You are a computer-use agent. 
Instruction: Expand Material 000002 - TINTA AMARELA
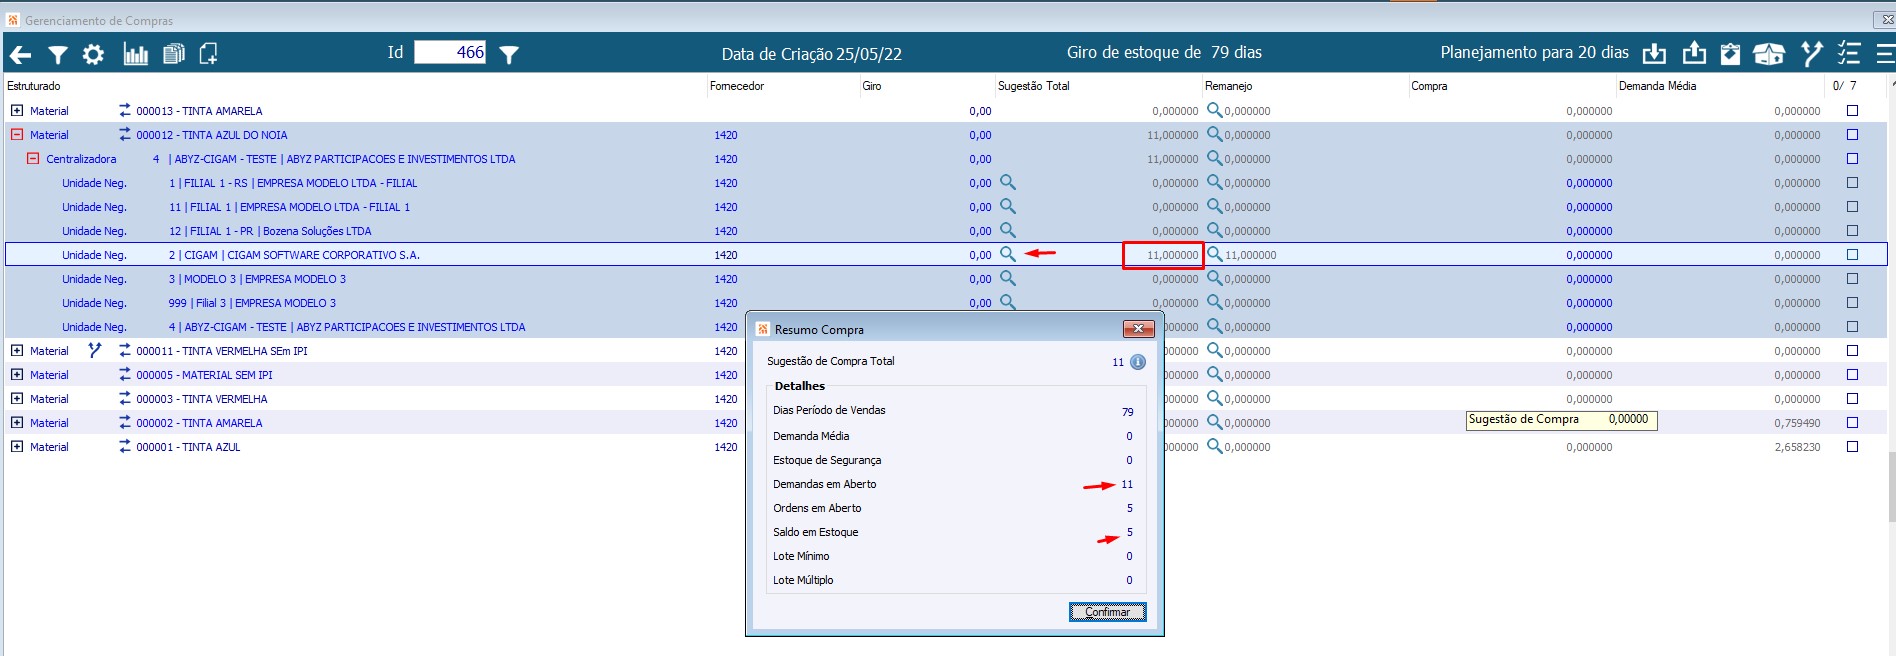[17, 423]
